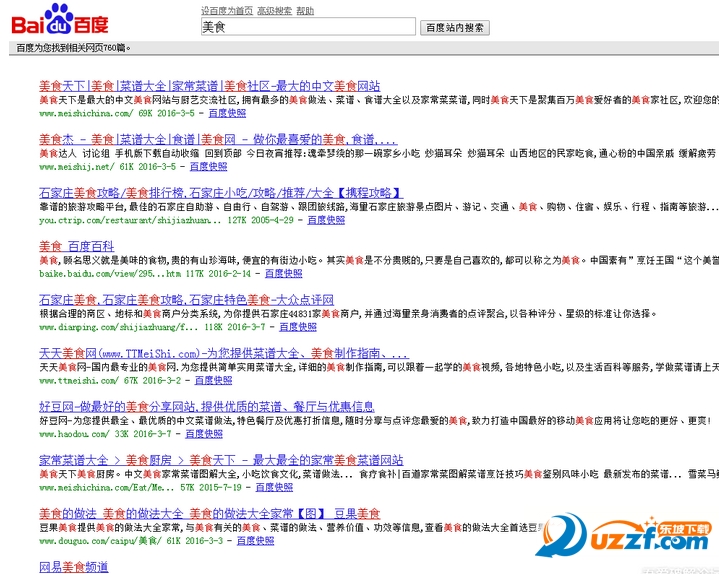The image size is (719, 574).
Task: Open 百度快照 for the haodou.com result
Action: click(204, 434)
